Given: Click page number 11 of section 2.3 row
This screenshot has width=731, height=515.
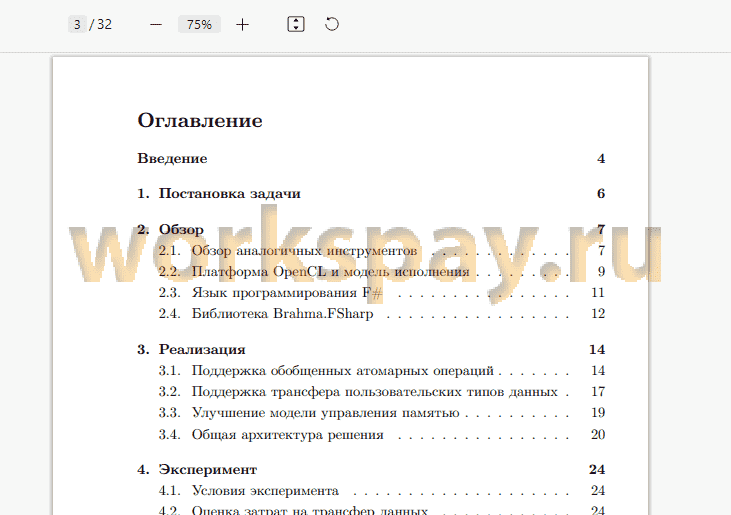Looking at the screenshot, I should (x=598, y=293).
